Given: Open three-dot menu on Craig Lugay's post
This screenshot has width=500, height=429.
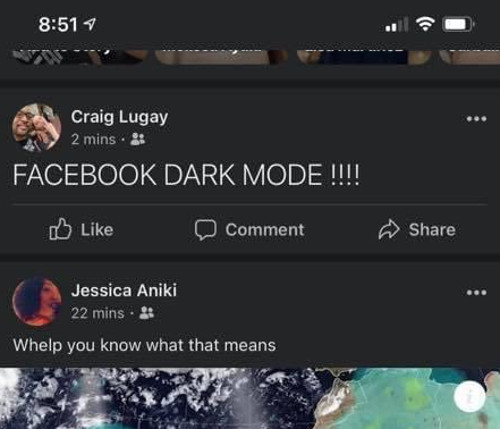Looking at the screenshot, I should 476,118.
